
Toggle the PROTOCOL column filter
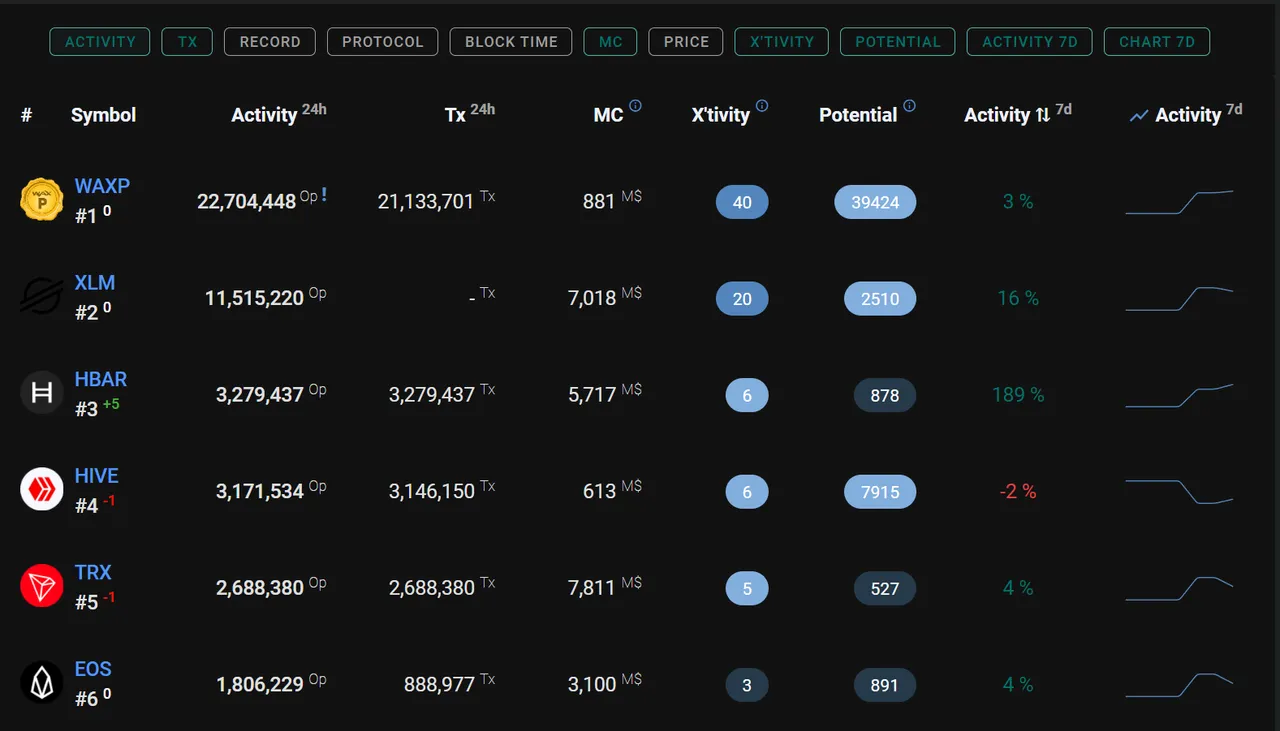[x=383, y=42]
